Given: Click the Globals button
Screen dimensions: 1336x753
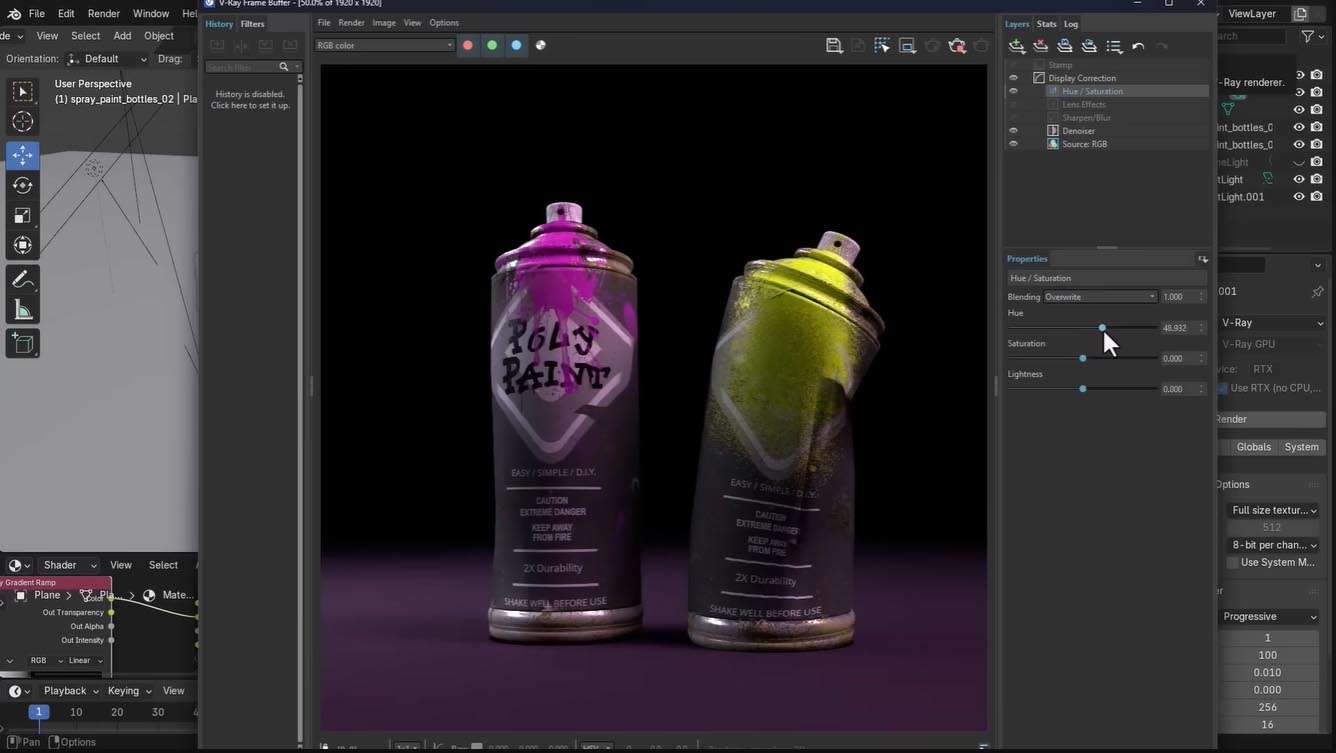Looking at the screenshot, I should (1253, 447).
